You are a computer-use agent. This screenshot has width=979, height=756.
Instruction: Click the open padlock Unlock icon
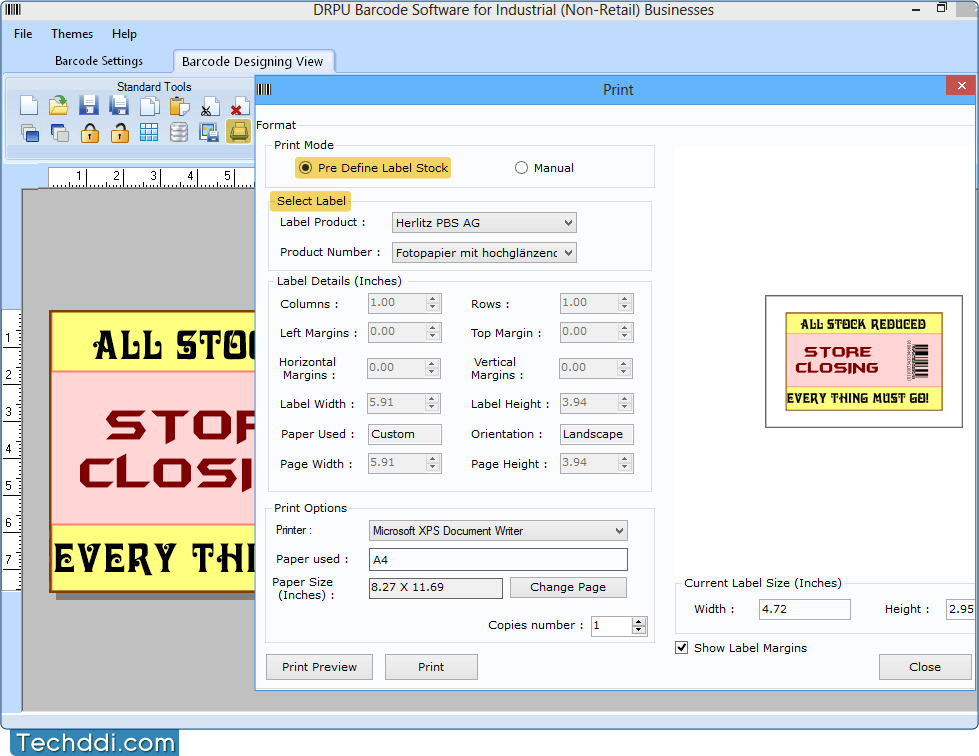click(119, 132)
